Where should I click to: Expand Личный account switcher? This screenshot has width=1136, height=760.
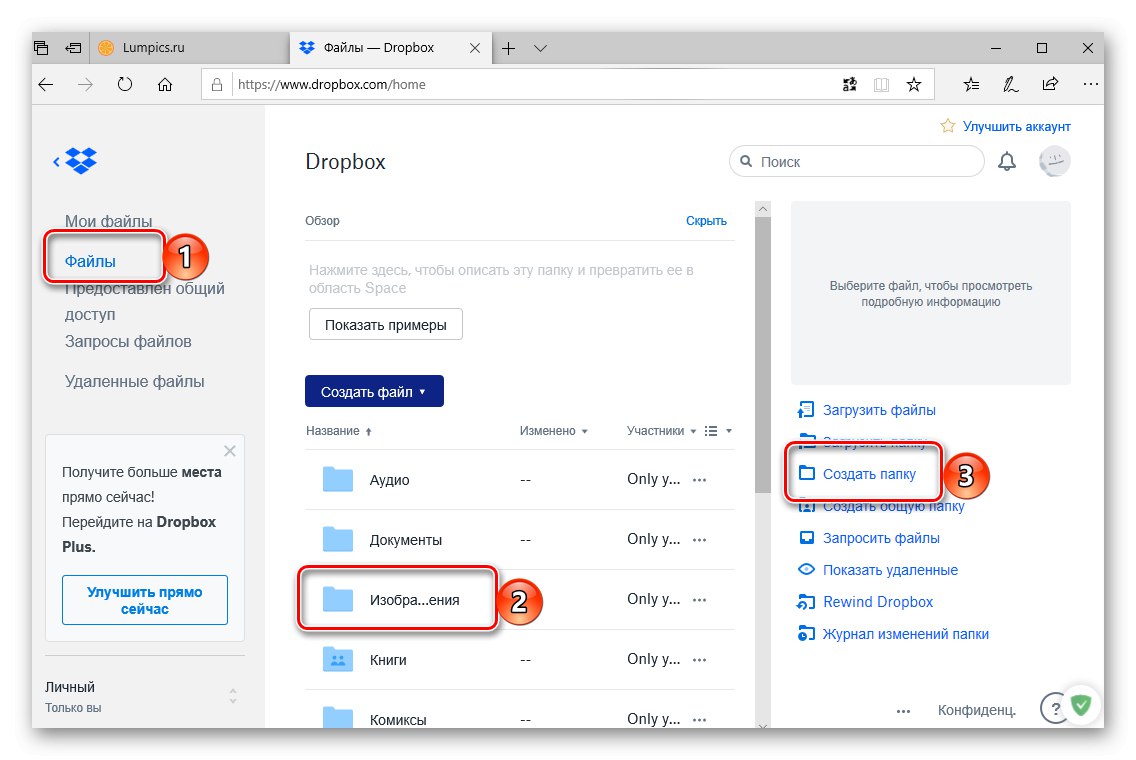coord(233,696)
